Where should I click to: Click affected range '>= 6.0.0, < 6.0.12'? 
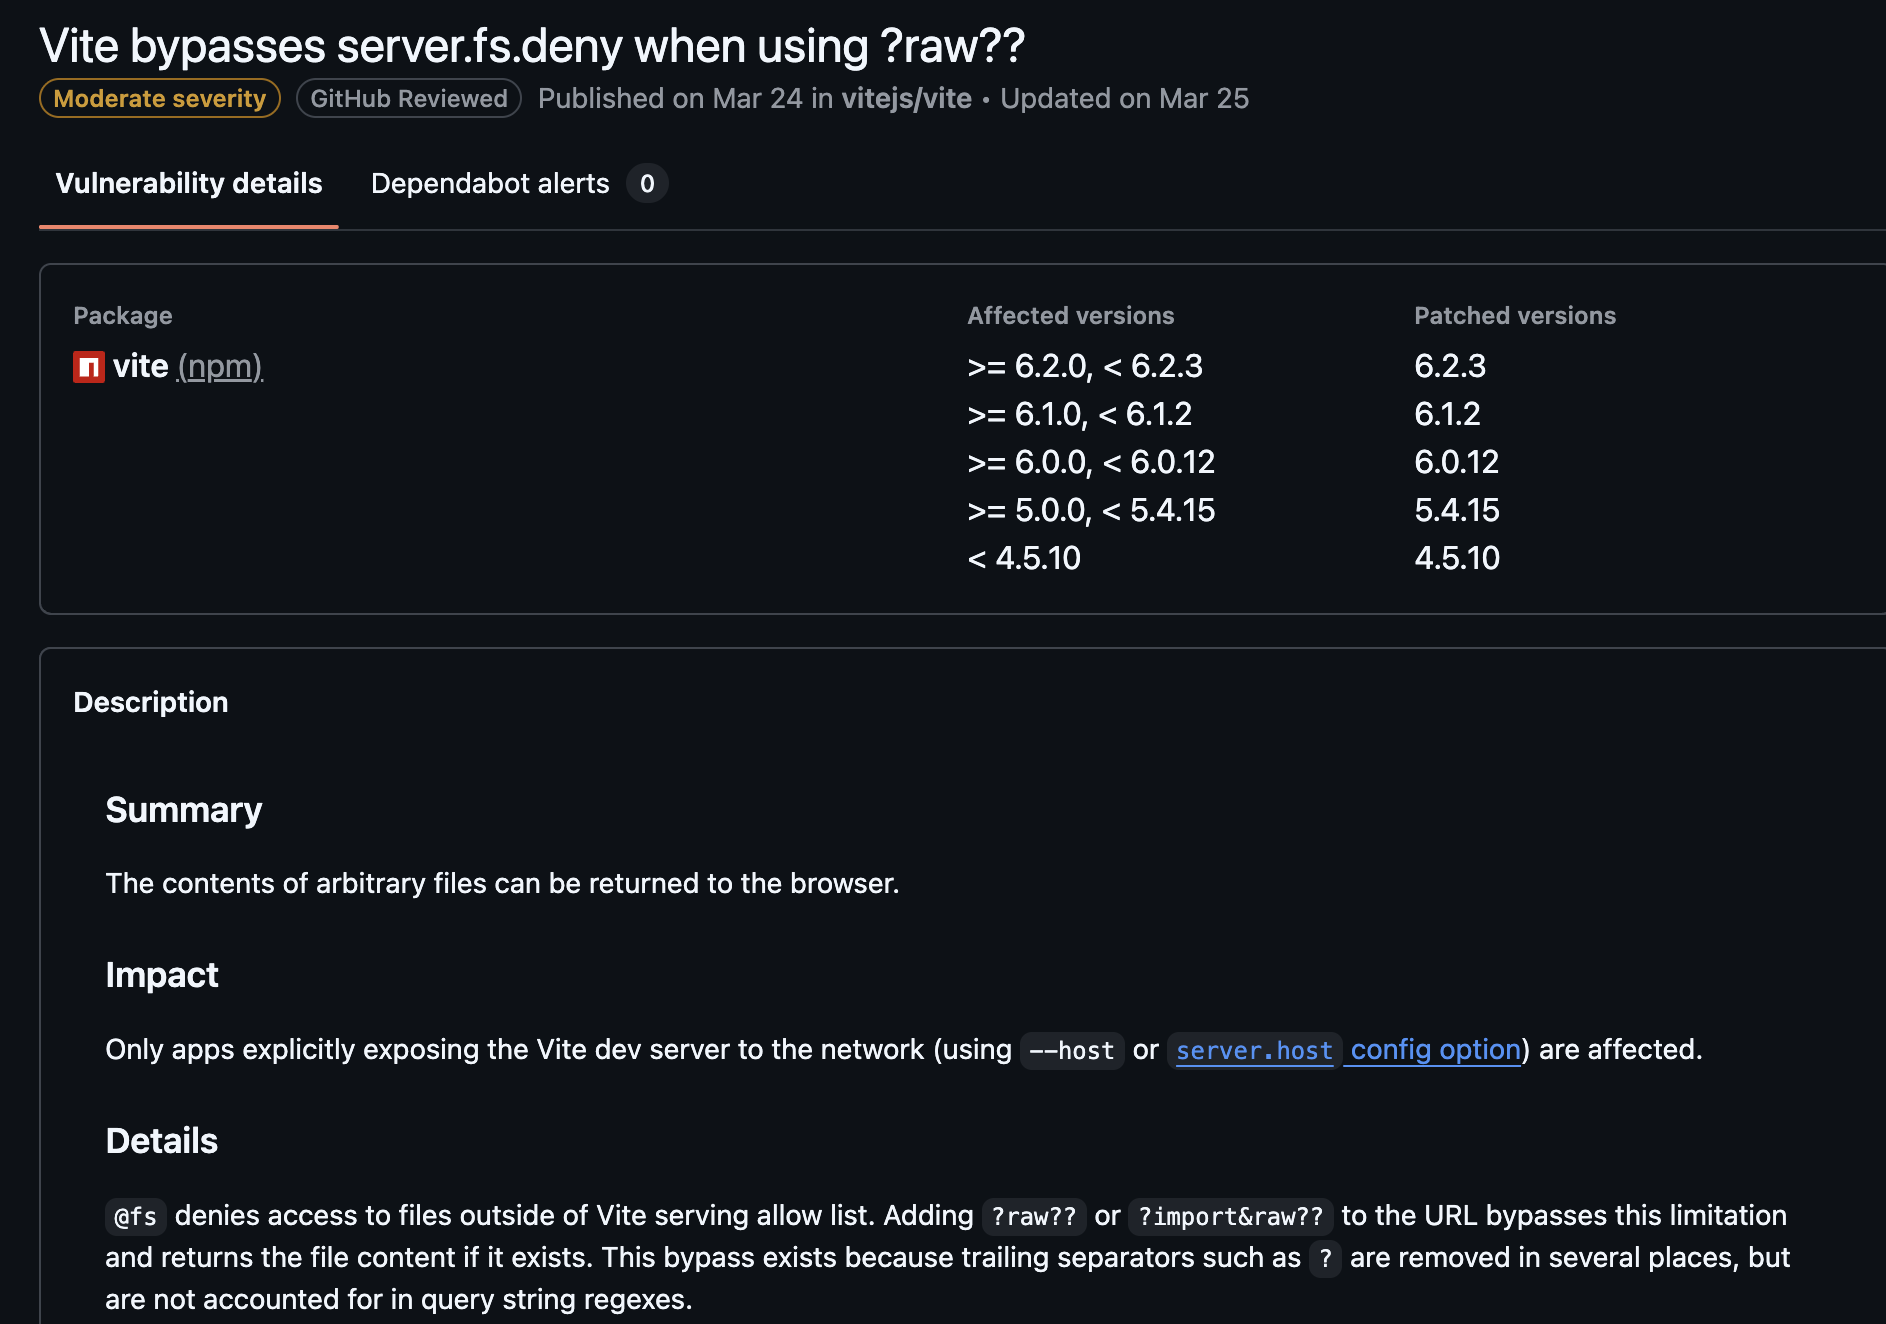click(x=1091, y=462)
